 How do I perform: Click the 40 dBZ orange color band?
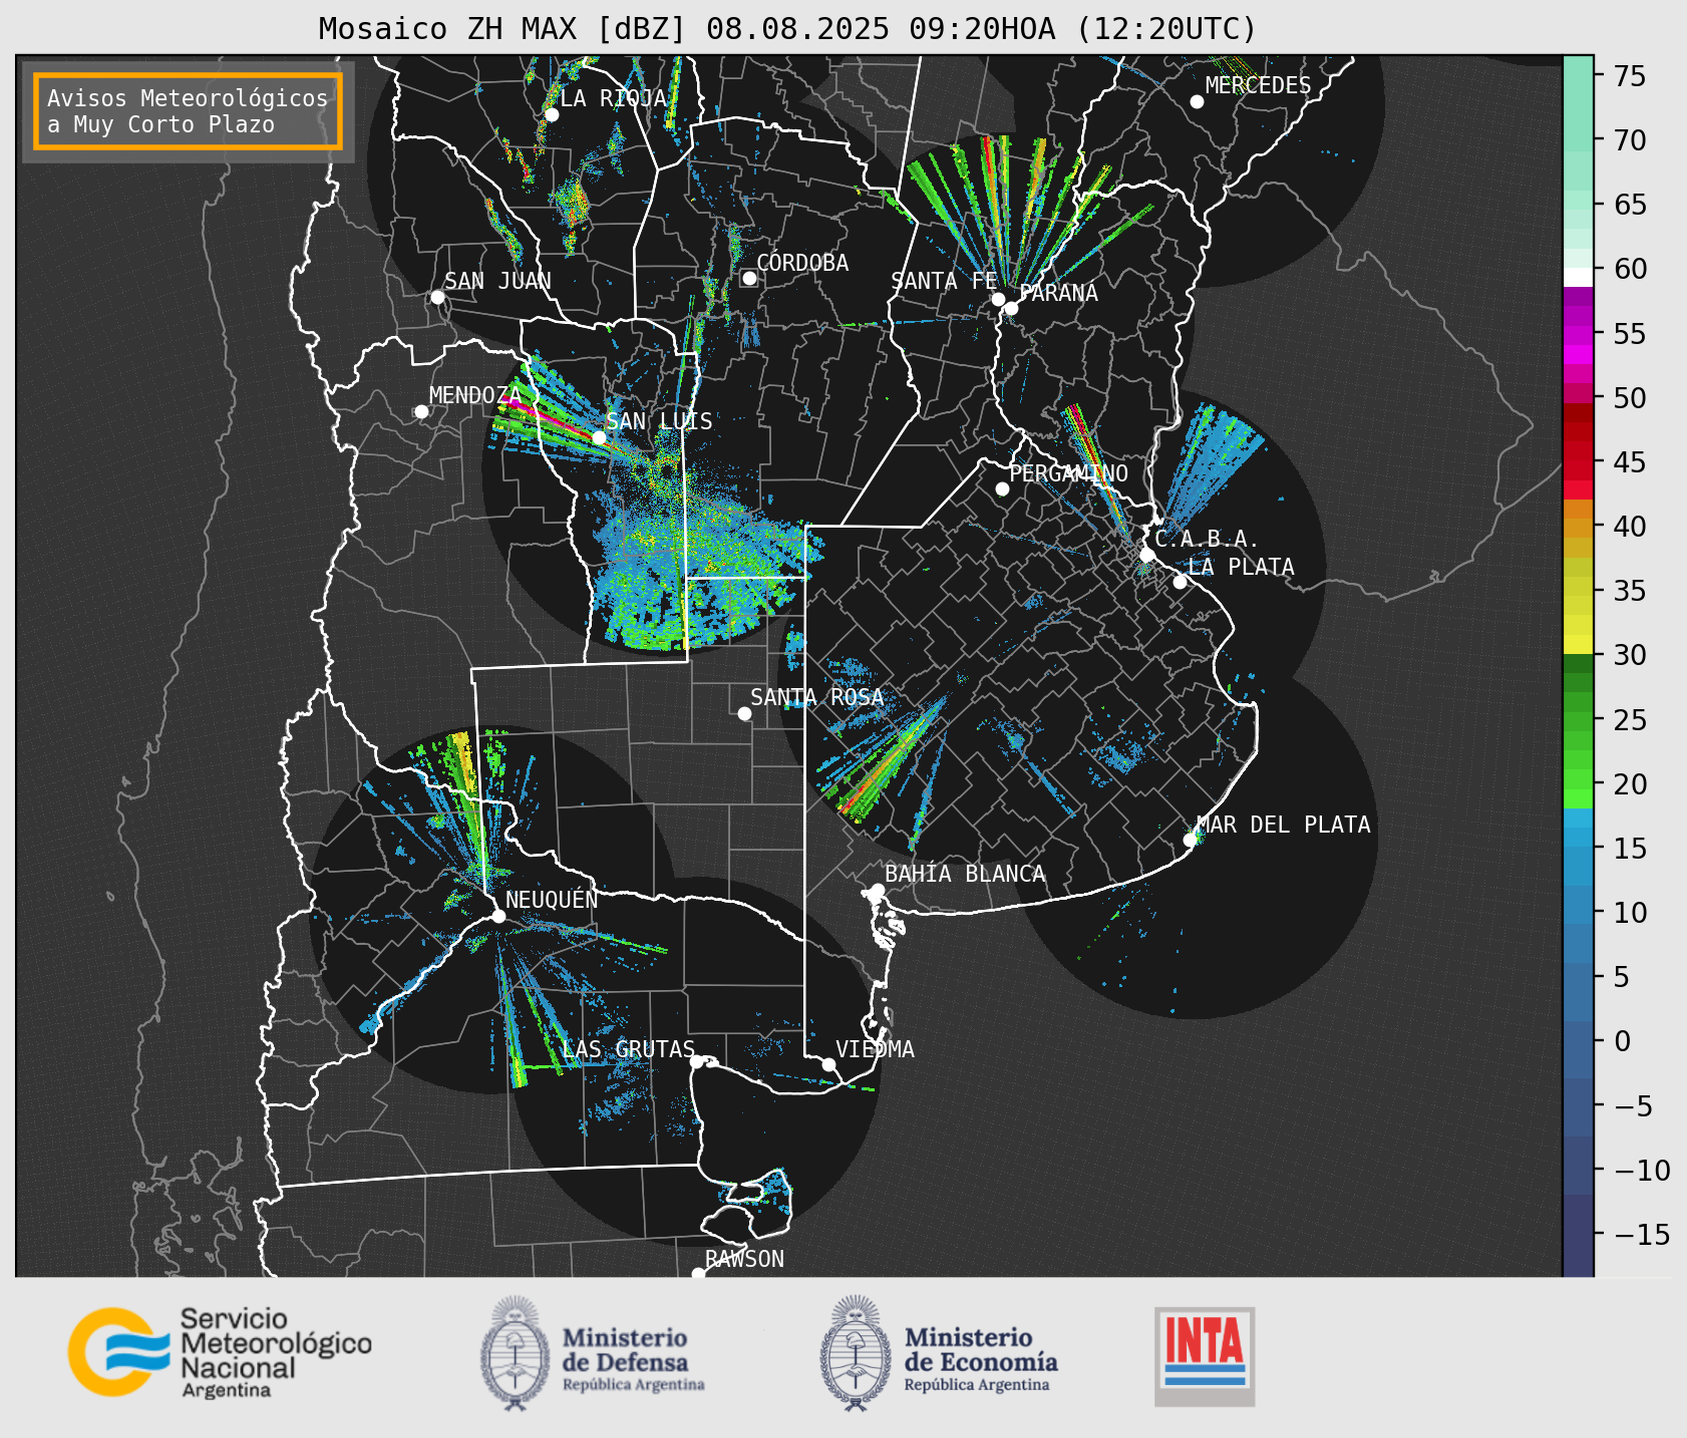coord(1578,526)
